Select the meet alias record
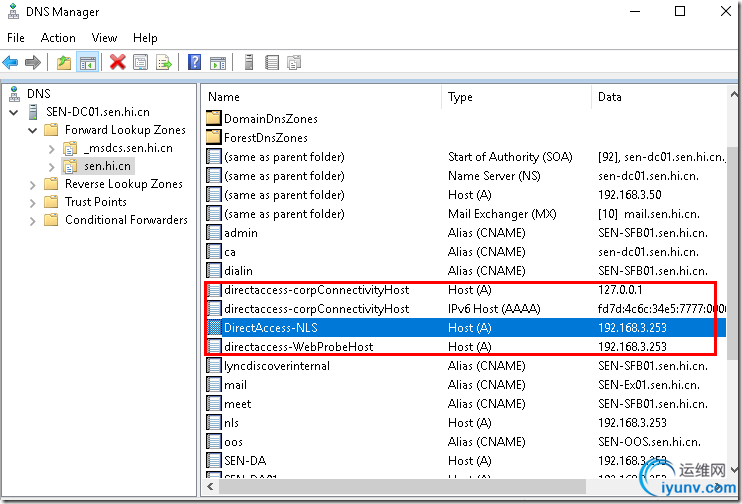Image resolution: width=742 pixels, height=504 pixels. [466, 403]
